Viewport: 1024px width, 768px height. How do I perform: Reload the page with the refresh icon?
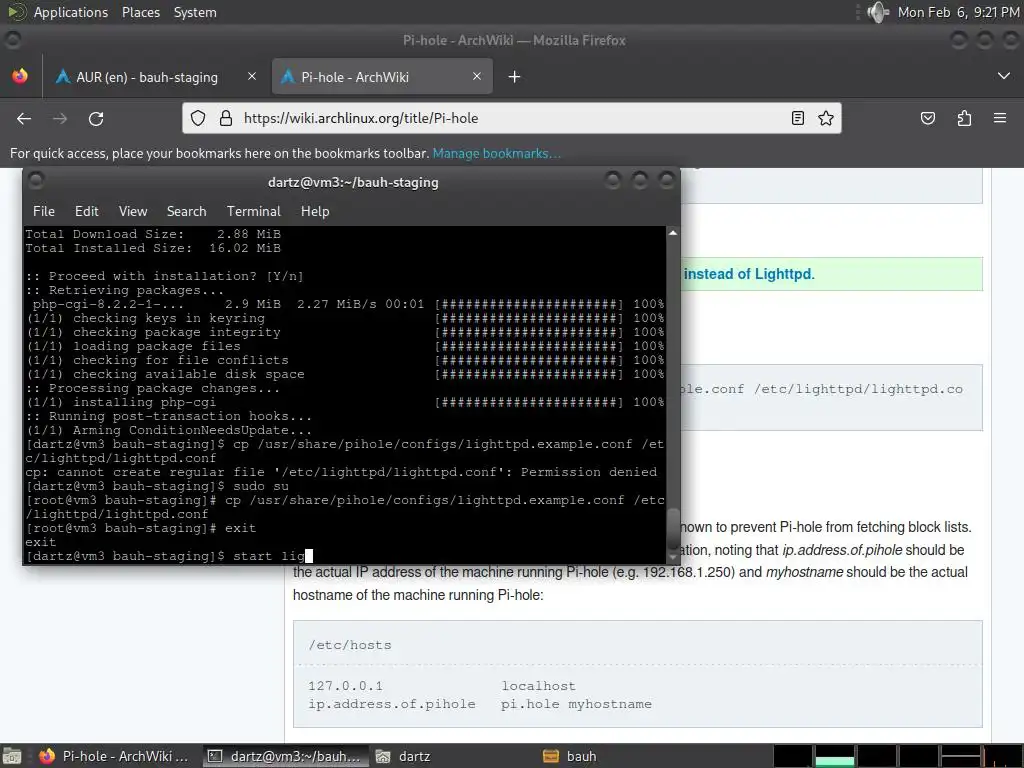(x=96, y=118)
